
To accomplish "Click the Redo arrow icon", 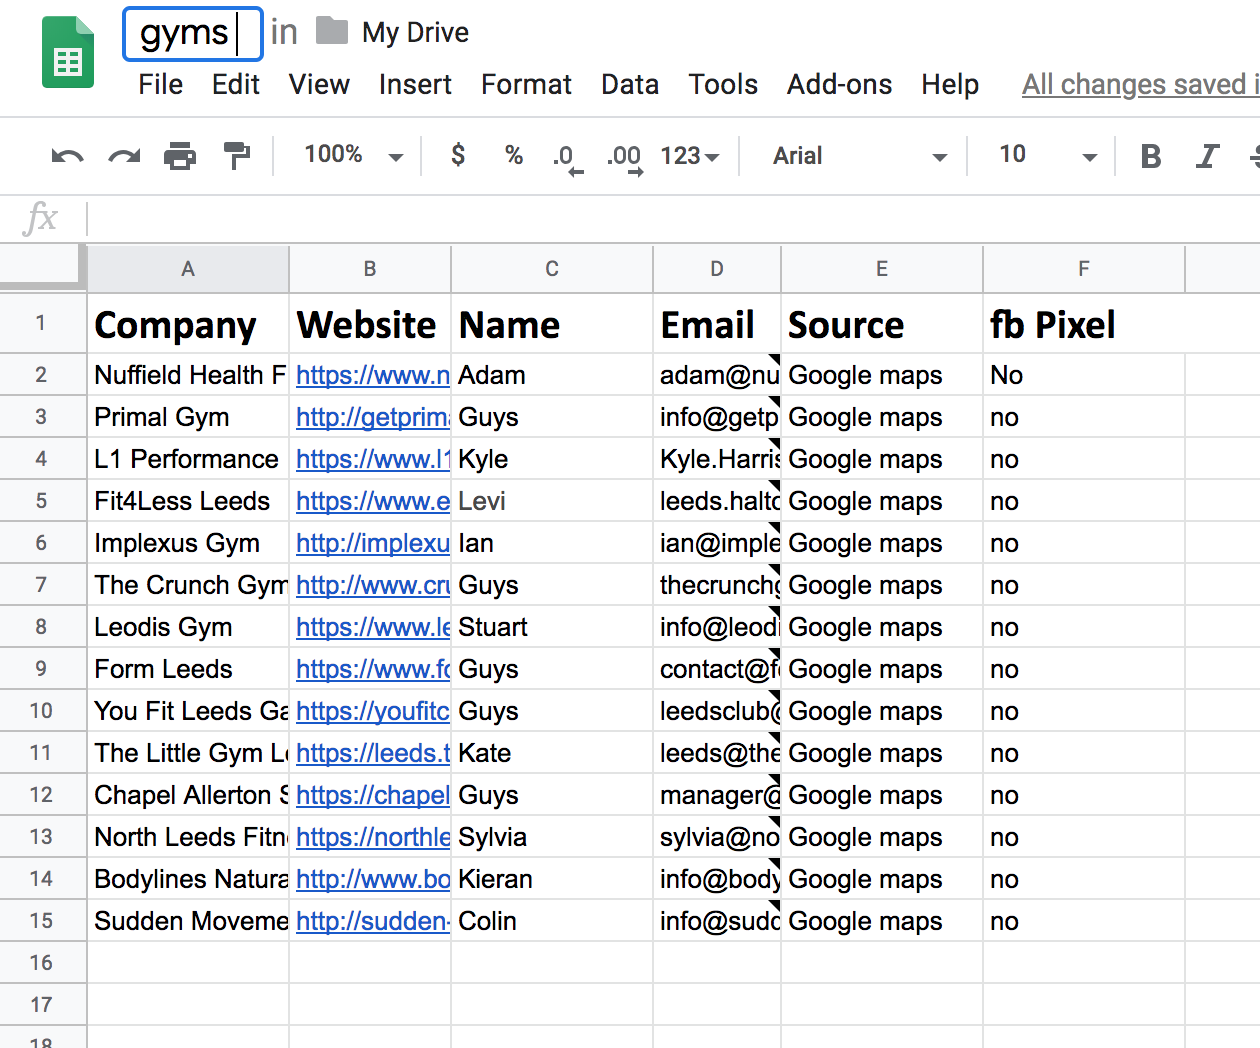I will pyautogui.click(x=124, y=156).
